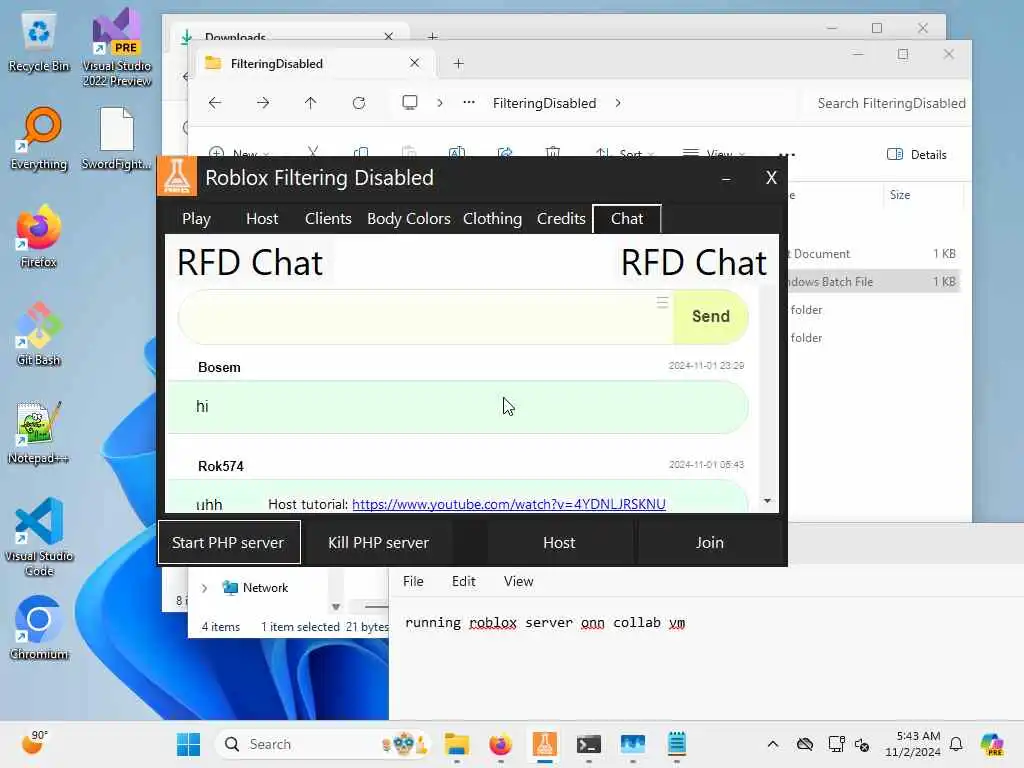Click Bosem's 'hi' chat message
This screenshot has width=1024, height=768.
(457, 407)
